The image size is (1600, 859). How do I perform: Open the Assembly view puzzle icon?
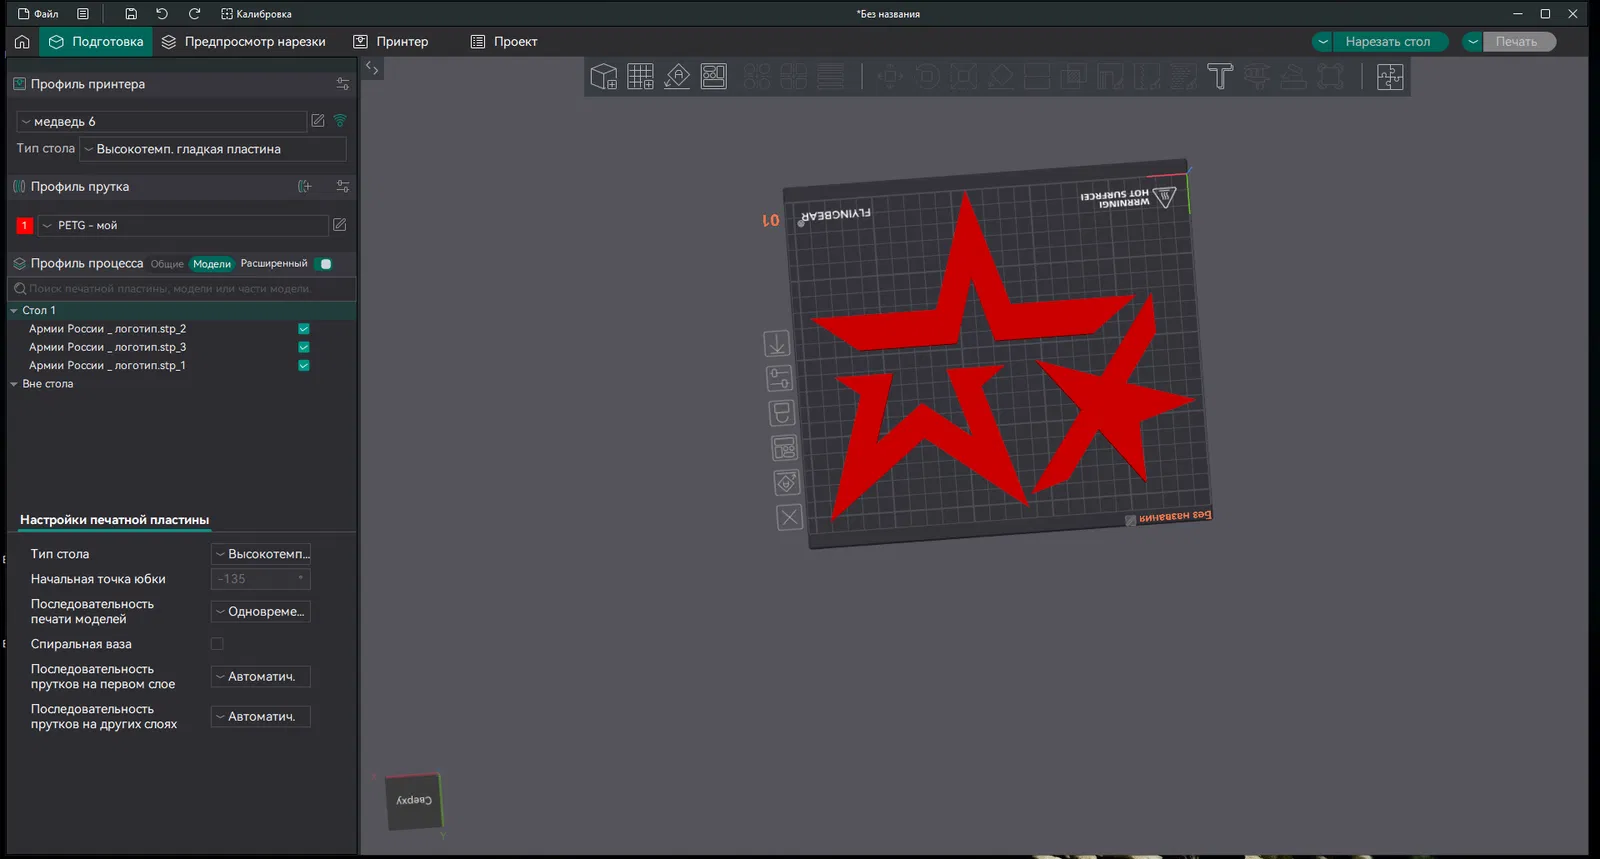(1390, 77)
